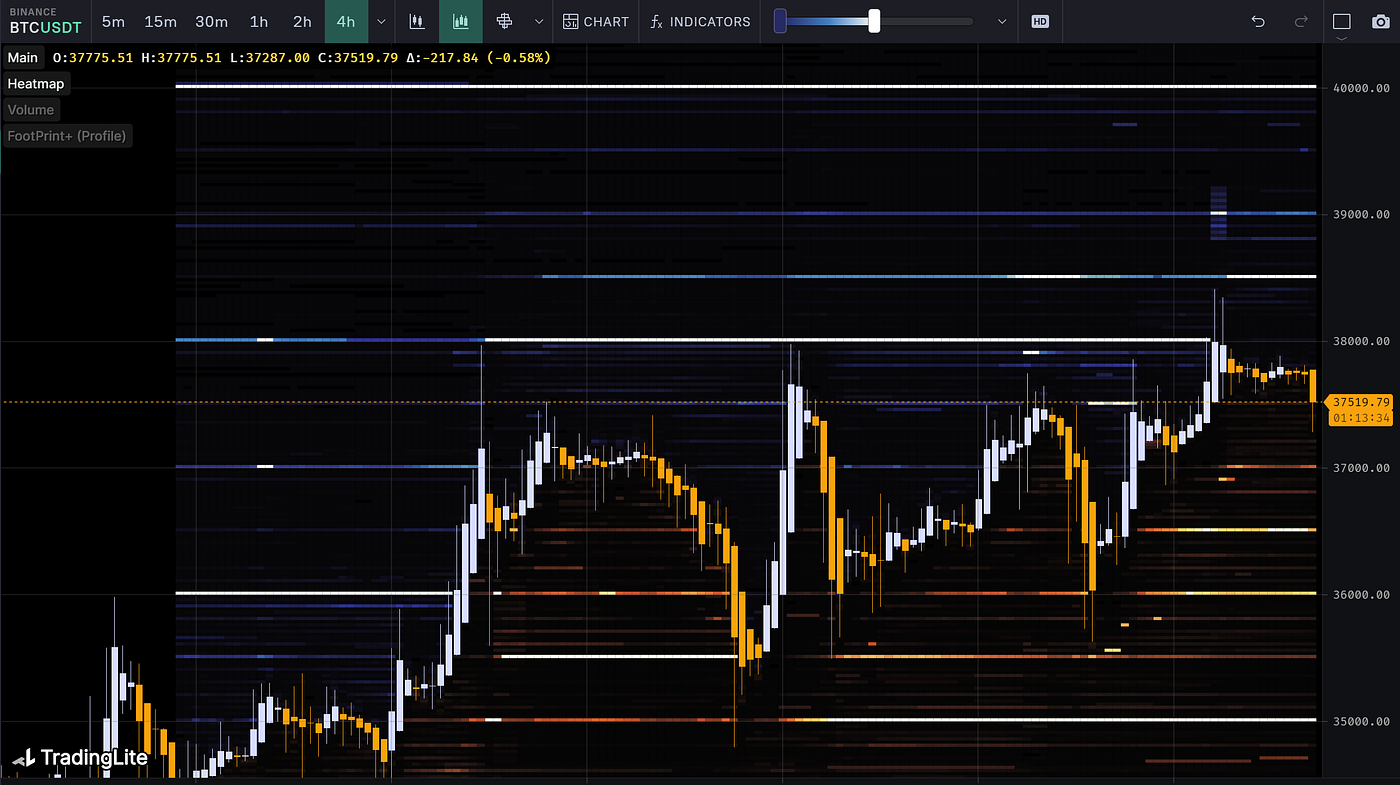Switch to the 30m timeframe

click(211, 21)
